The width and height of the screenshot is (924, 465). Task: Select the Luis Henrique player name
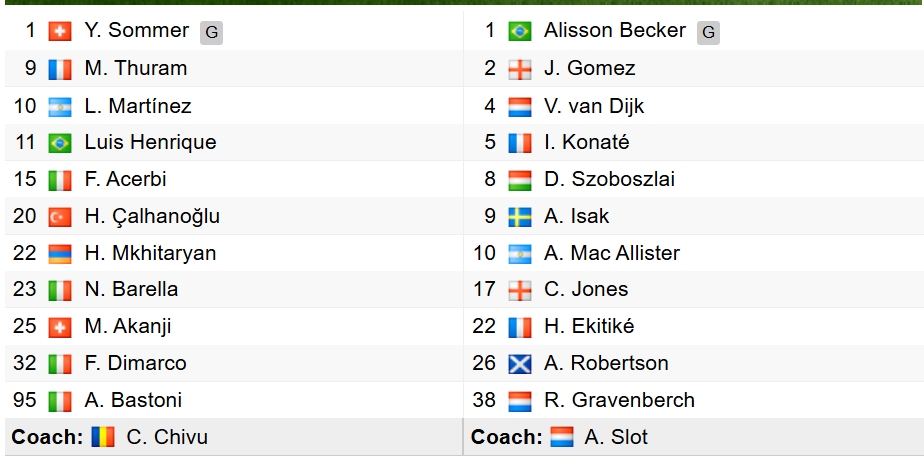pos(150,142)
